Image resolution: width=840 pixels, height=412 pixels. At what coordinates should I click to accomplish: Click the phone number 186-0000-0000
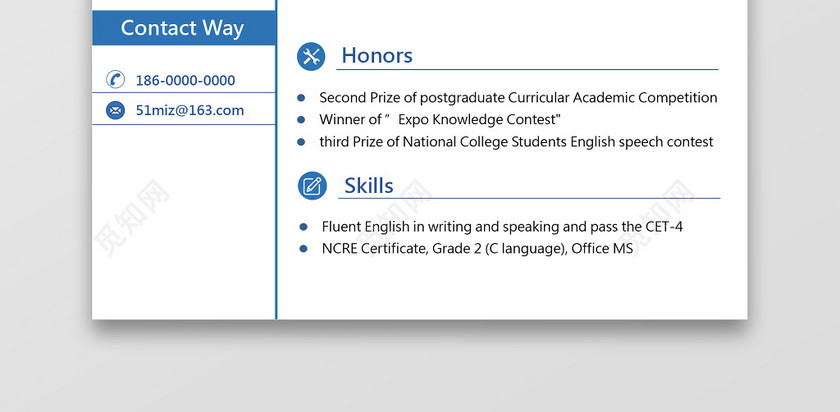pyautogui.click(x=185, y=80)
